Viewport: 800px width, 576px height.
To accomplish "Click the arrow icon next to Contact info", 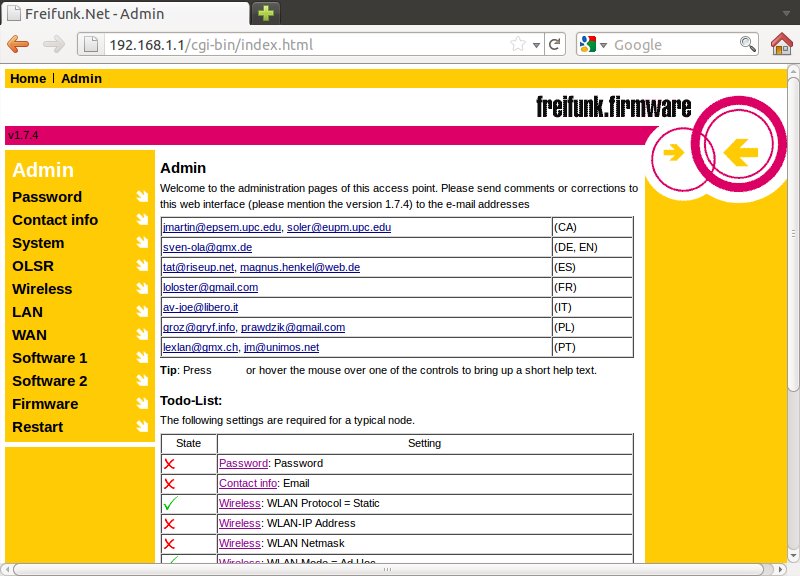I will click(142, 219).
